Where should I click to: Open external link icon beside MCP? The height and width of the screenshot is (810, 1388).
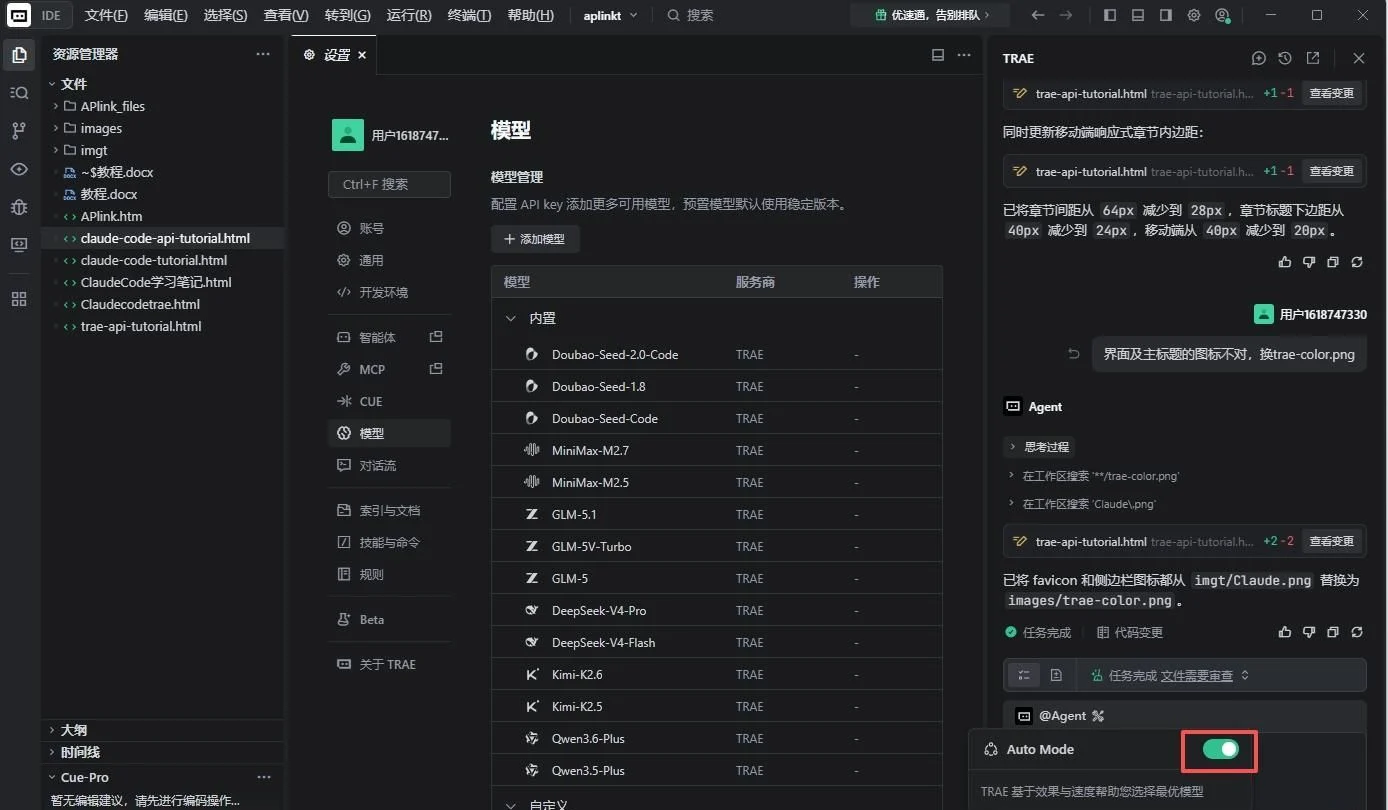[x=436, y=369]
